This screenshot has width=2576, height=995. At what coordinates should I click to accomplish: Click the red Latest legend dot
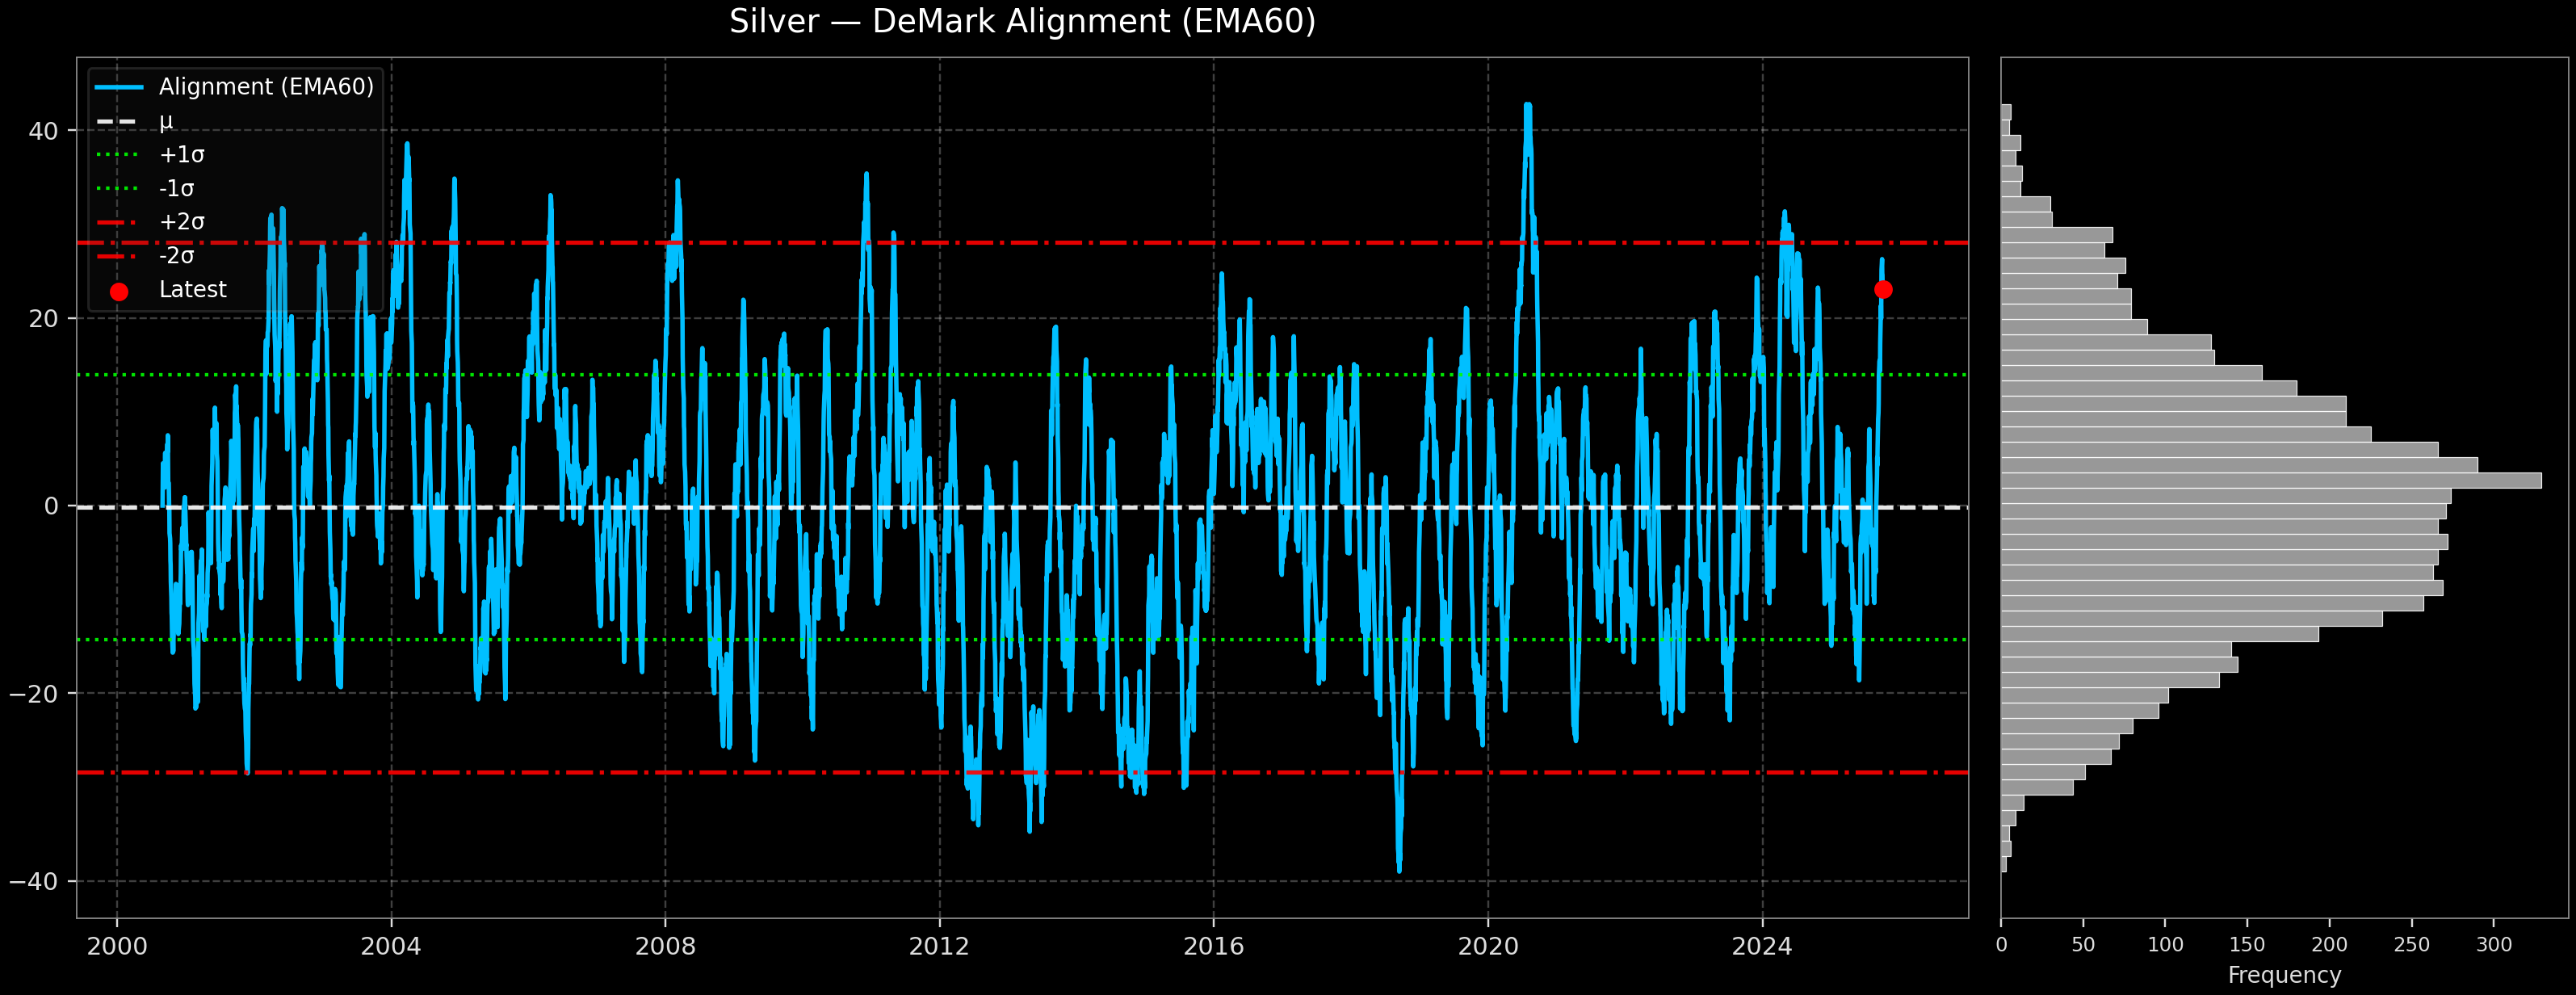(x=119, y=292)
